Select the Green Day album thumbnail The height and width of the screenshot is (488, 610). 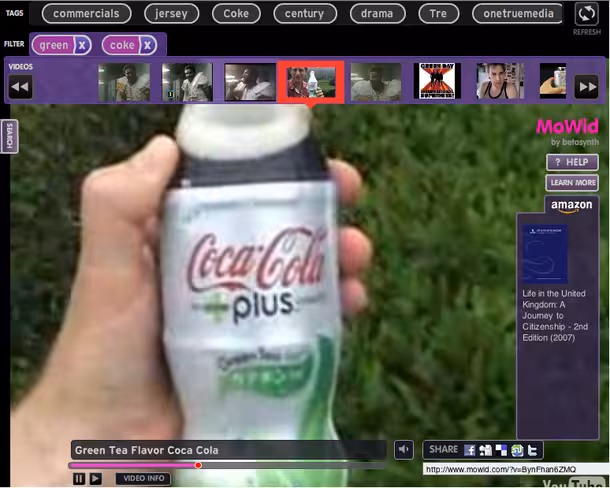(x=437, y=81)
